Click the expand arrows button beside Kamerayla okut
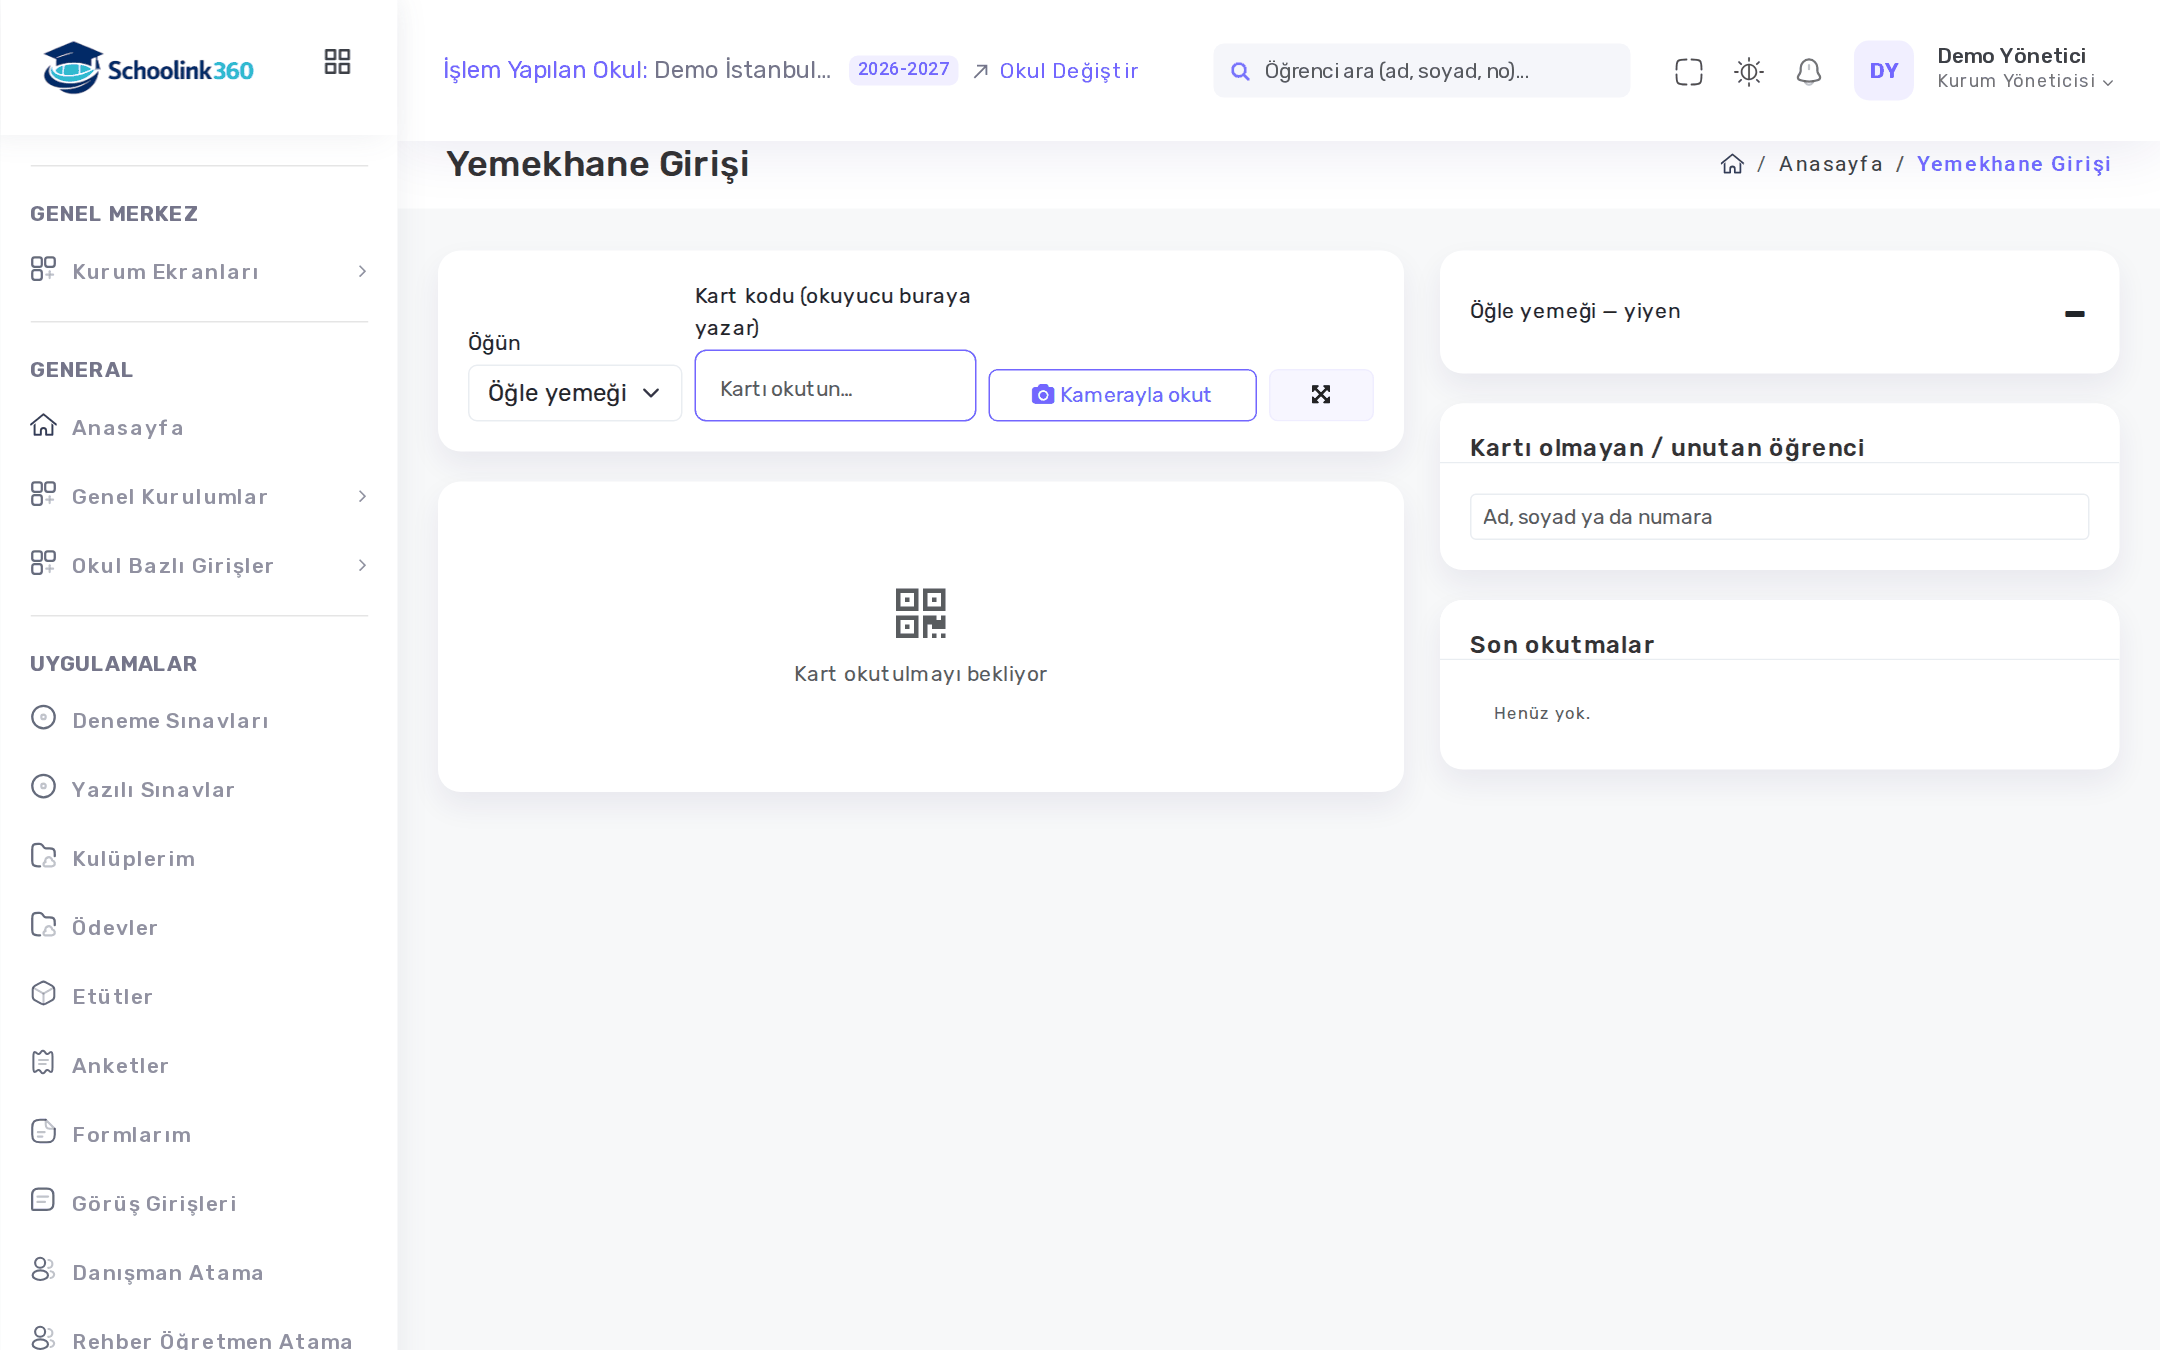The image size is (2160, 1350). tap(1320, 395)
